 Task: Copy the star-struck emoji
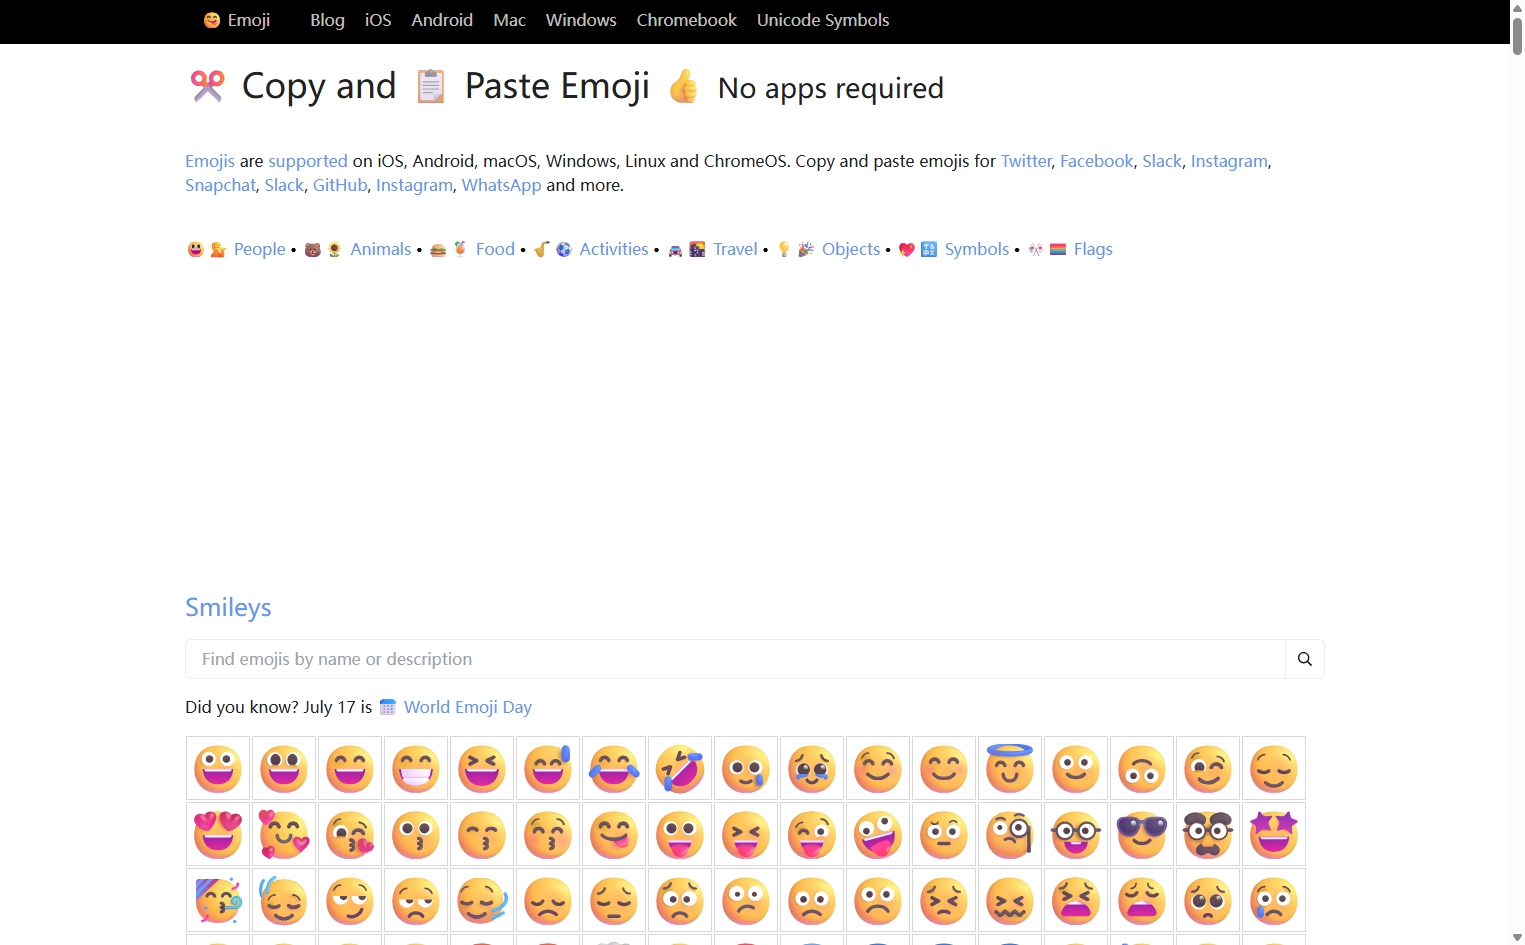[1274, 835]
